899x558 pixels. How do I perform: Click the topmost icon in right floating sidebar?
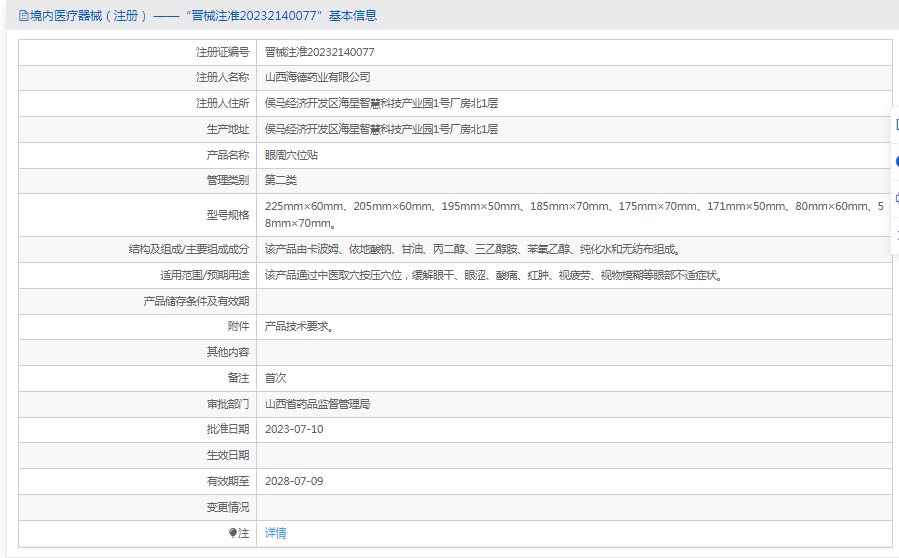pyautogui.click(x=896, y=125)
